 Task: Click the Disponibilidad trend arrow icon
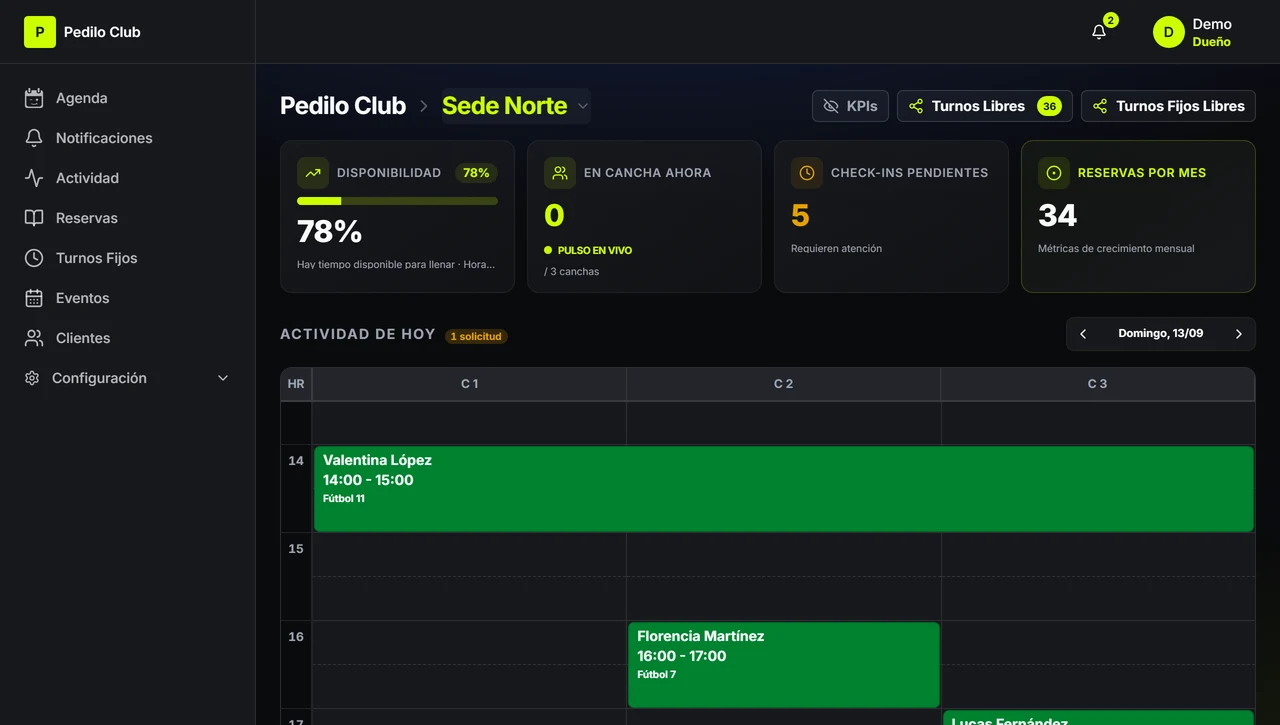313,173
